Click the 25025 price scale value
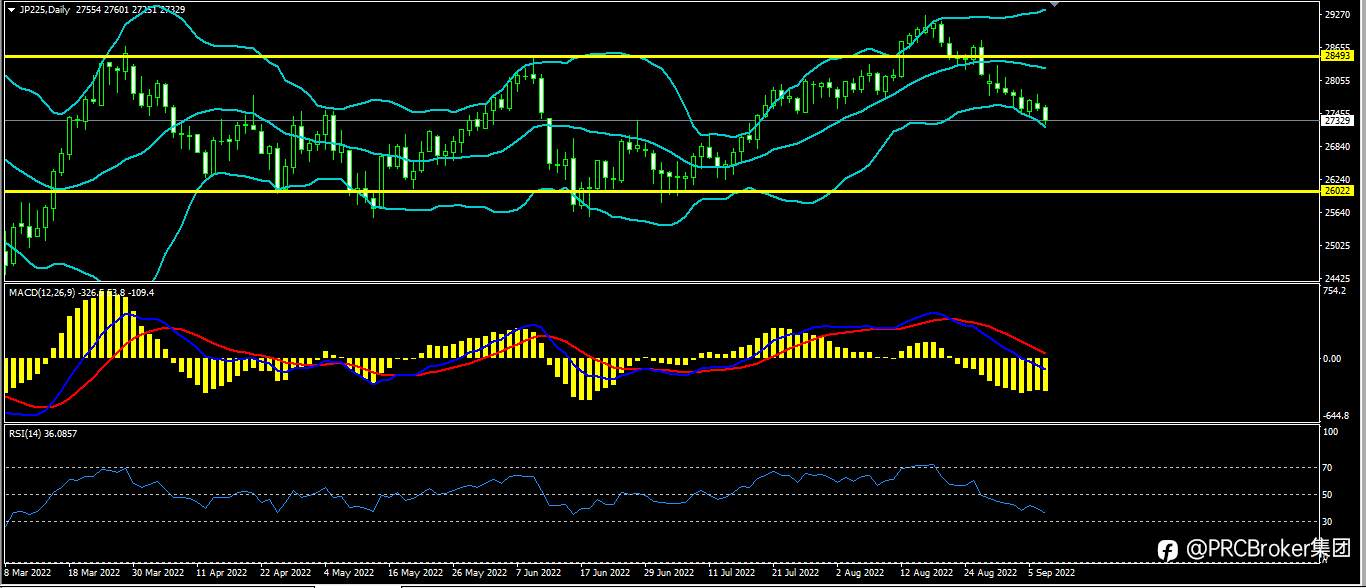This screenshot has width=1366, height=588. 1336,246
